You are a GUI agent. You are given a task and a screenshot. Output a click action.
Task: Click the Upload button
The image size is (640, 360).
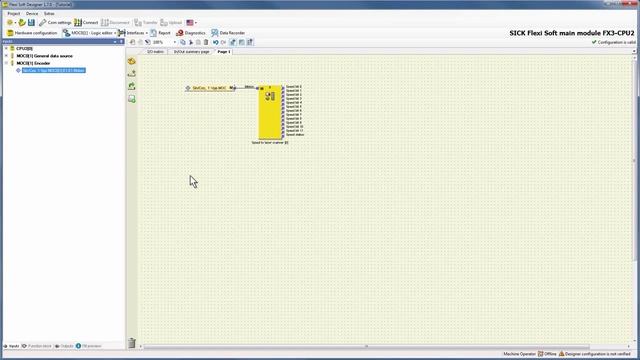pos(171,22)
